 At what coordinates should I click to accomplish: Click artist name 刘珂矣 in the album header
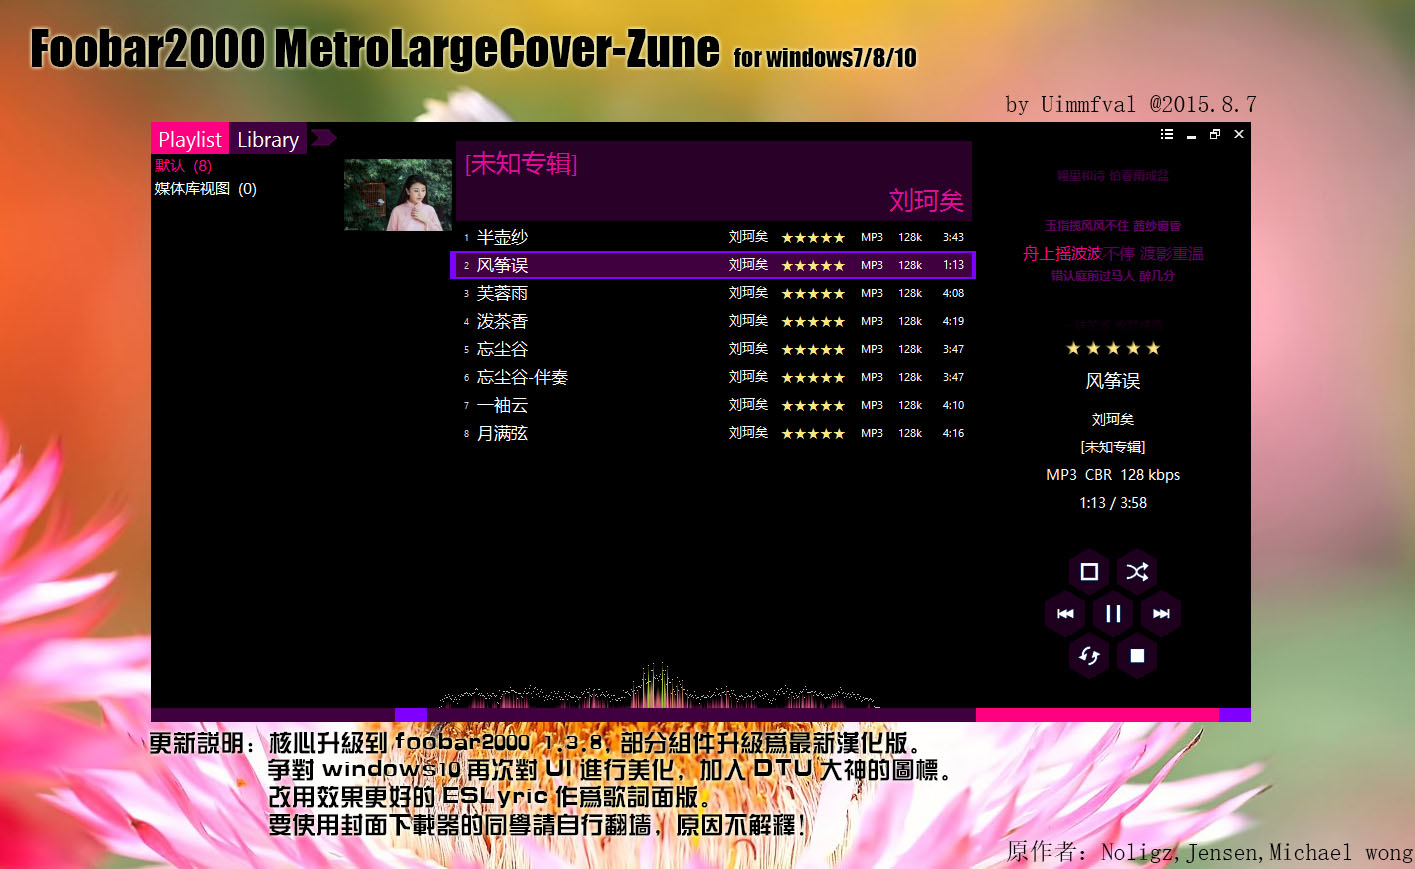(x=926, y=201)
